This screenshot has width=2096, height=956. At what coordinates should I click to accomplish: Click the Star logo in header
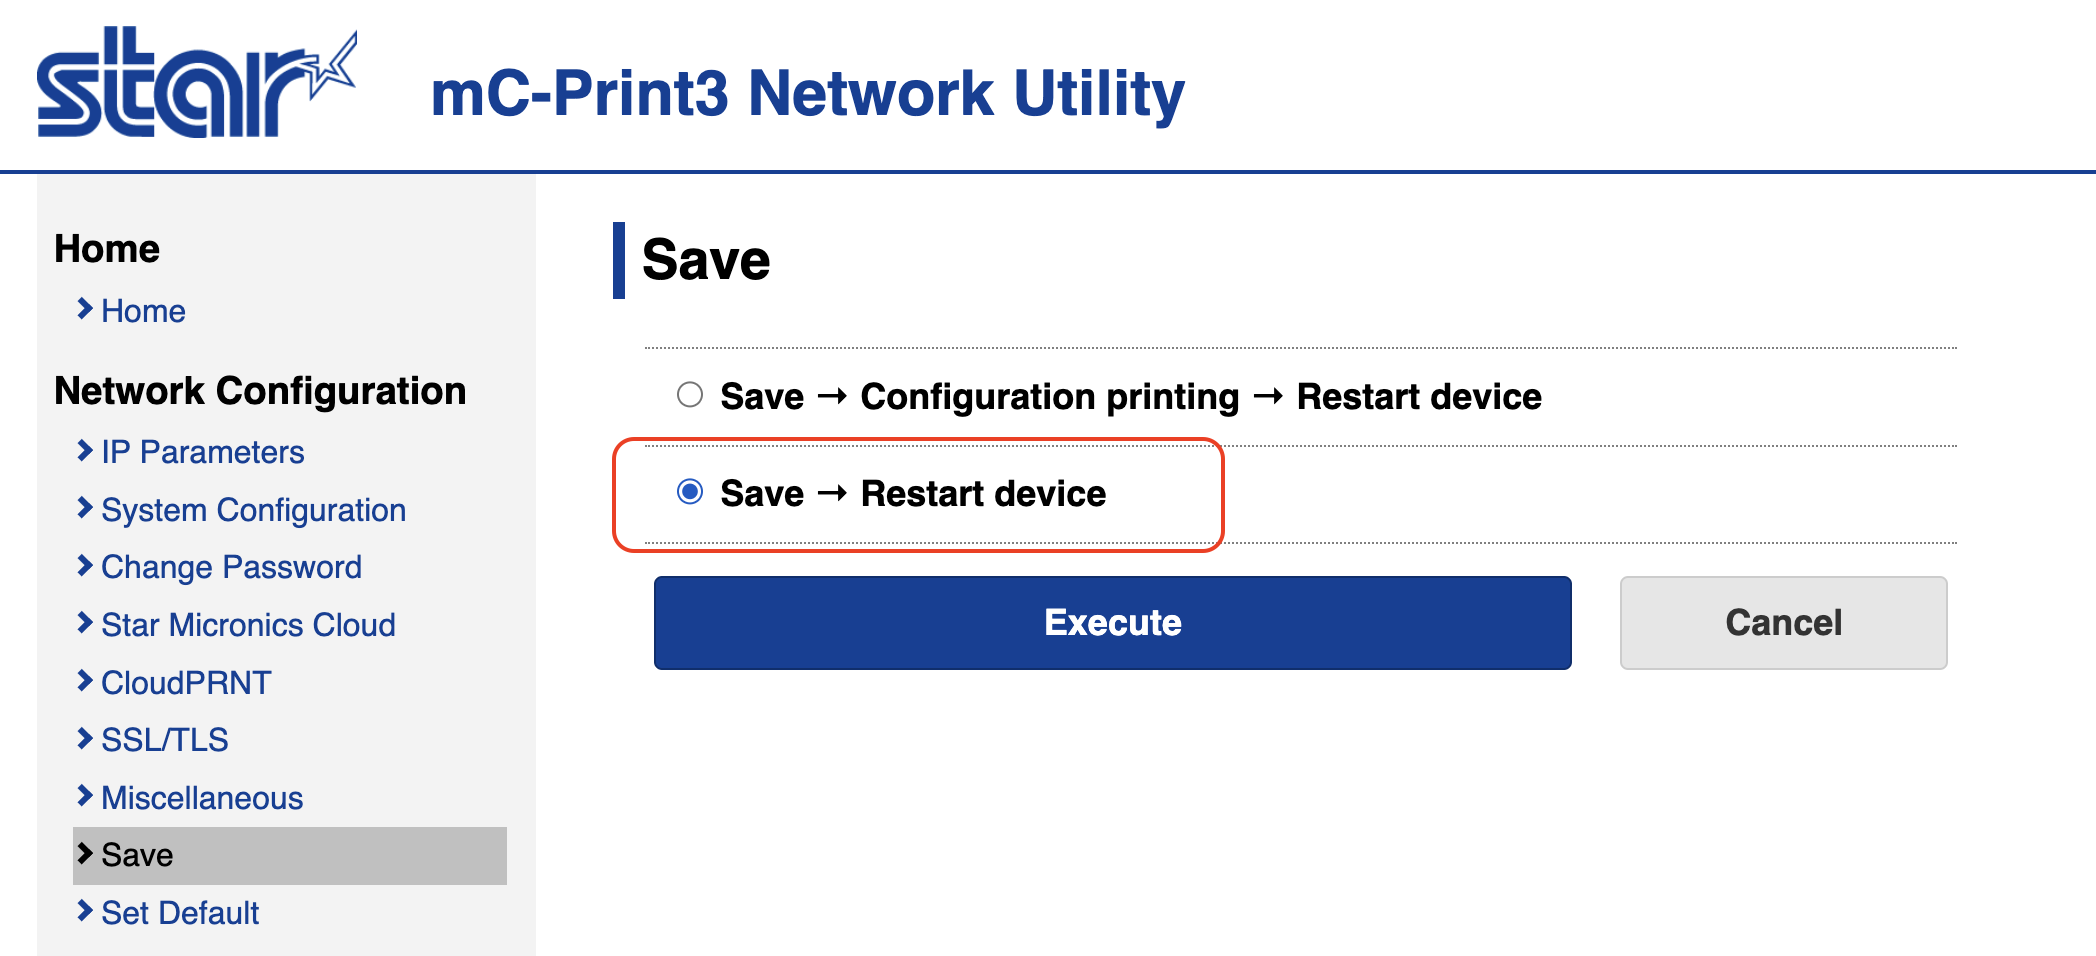coord(196,84)
